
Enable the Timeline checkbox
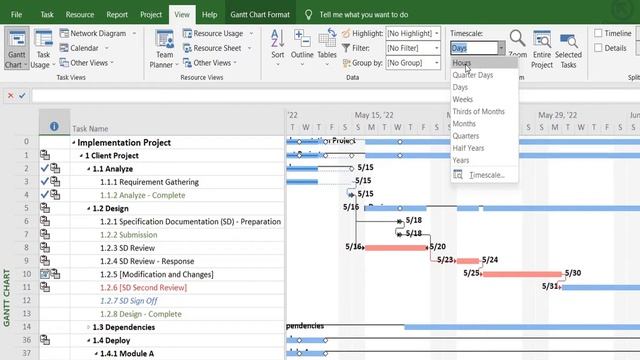[598, 33]
